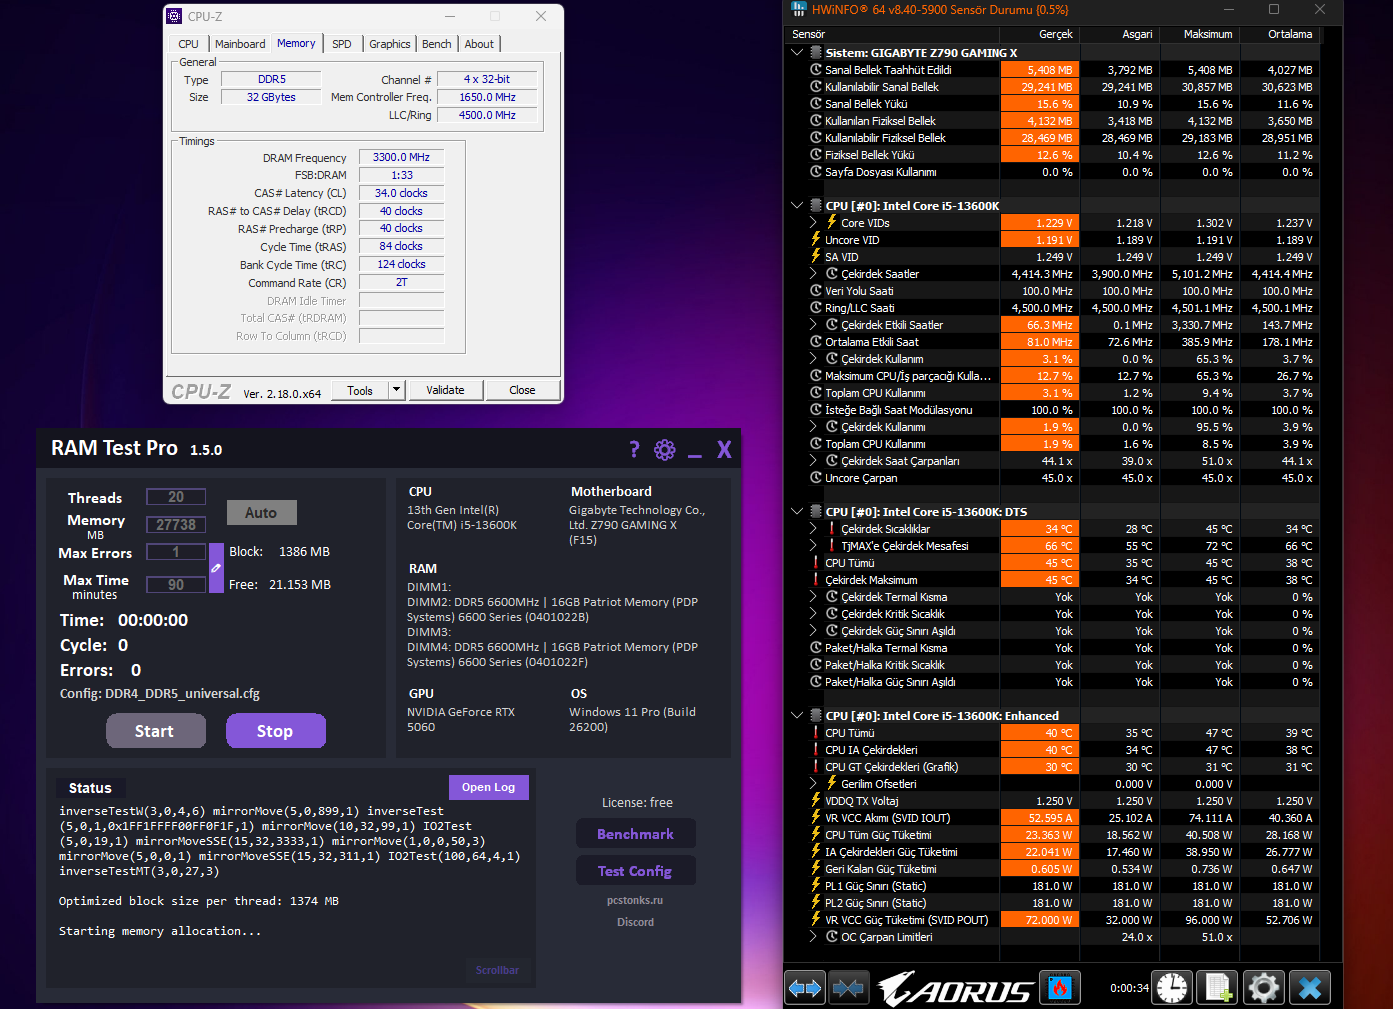This screenshot has height=1009, width=1393.
Task: Visit the pcstonks.ru link
Action: 635,900
